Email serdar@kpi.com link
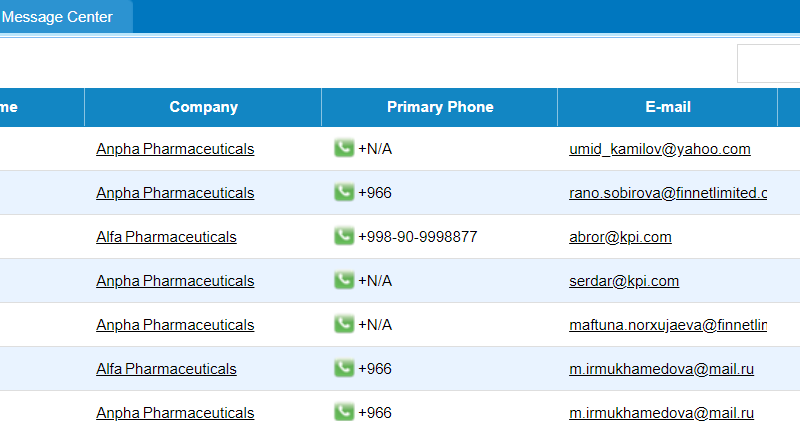This screenshot has height=421, width=800. [x=624, y=281]
